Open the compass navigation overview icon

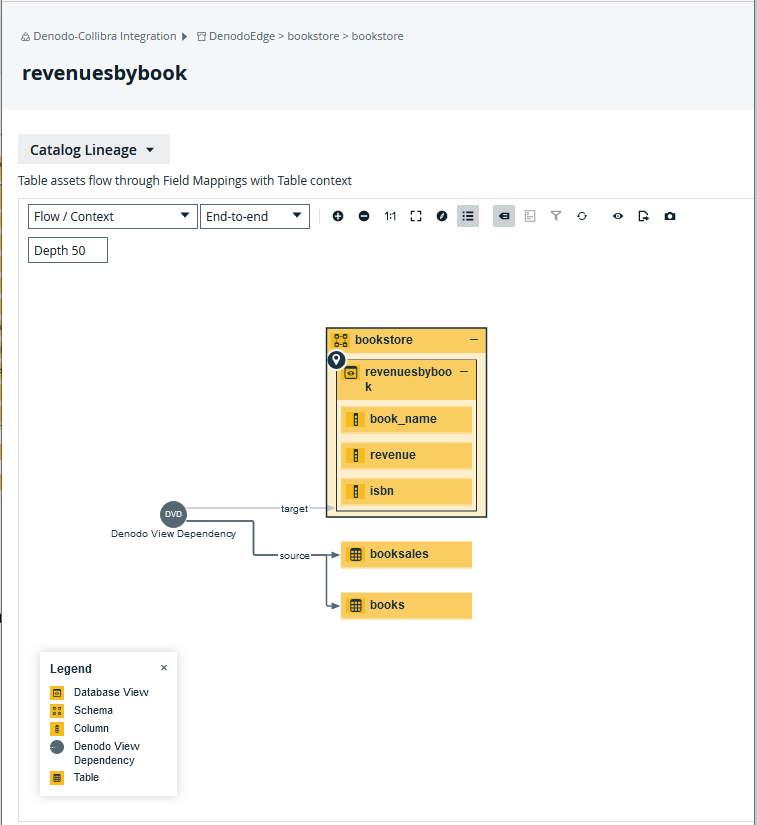(x=442, y=216)
